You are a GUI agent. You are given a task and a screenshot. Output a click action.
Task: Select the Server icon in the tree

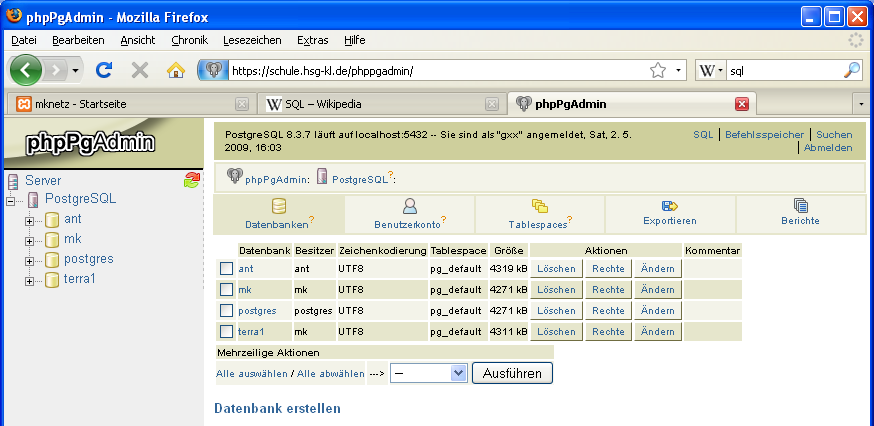(x=12, y=181)
